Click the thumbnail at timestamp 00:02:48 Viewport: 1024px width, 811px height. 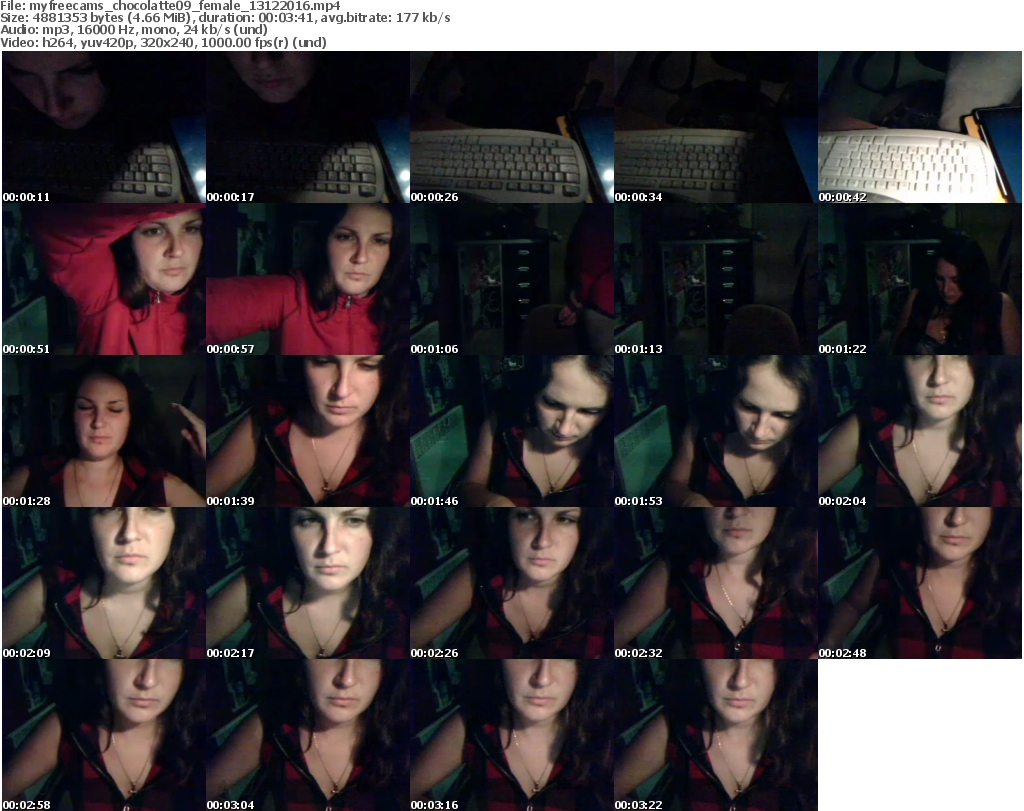(x=920, y=583)
